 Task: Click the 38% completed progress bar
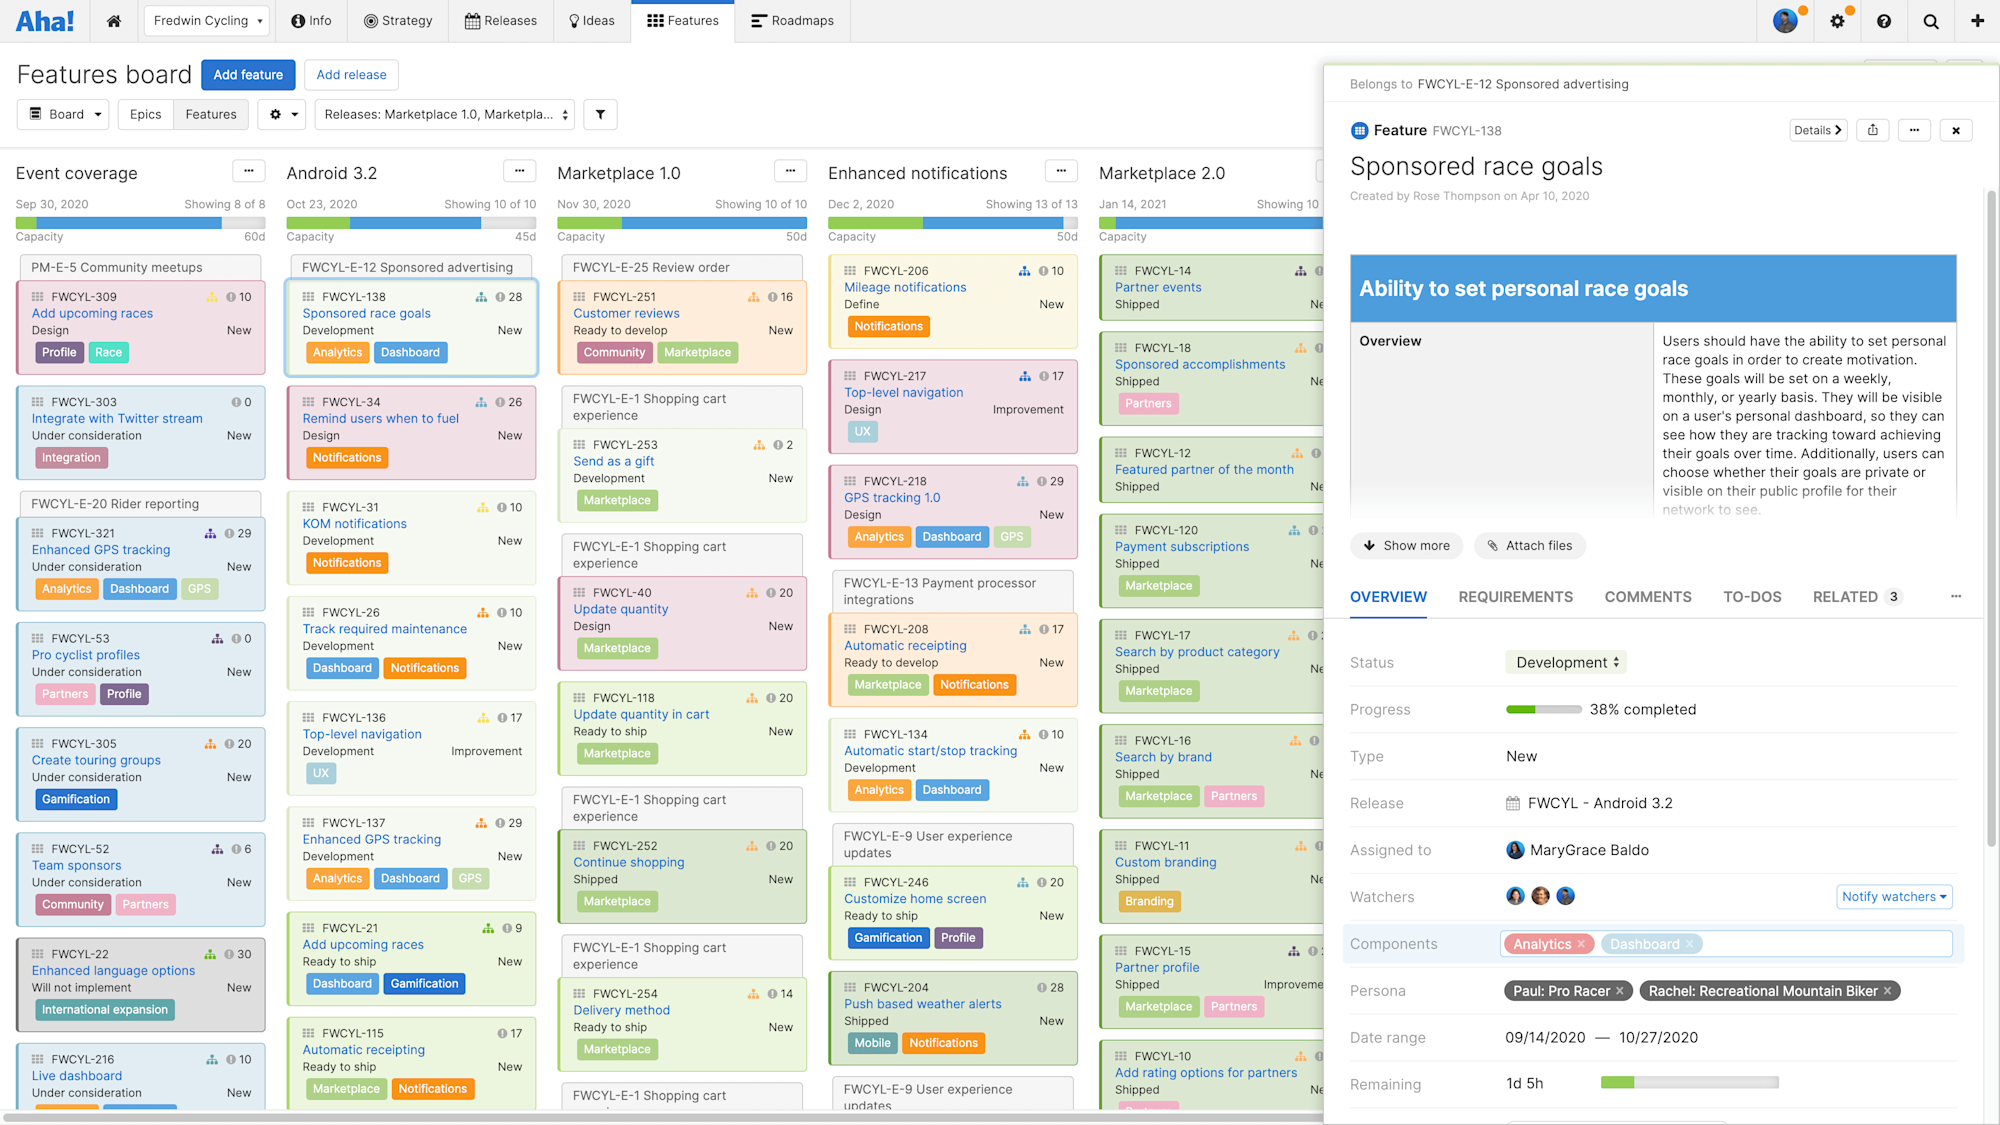click(1543, 709)
